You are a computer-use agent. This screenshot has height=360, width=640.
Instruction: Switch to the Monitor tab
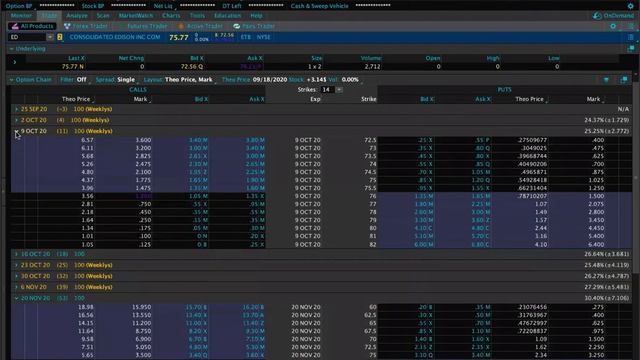[x=21, y=16]
